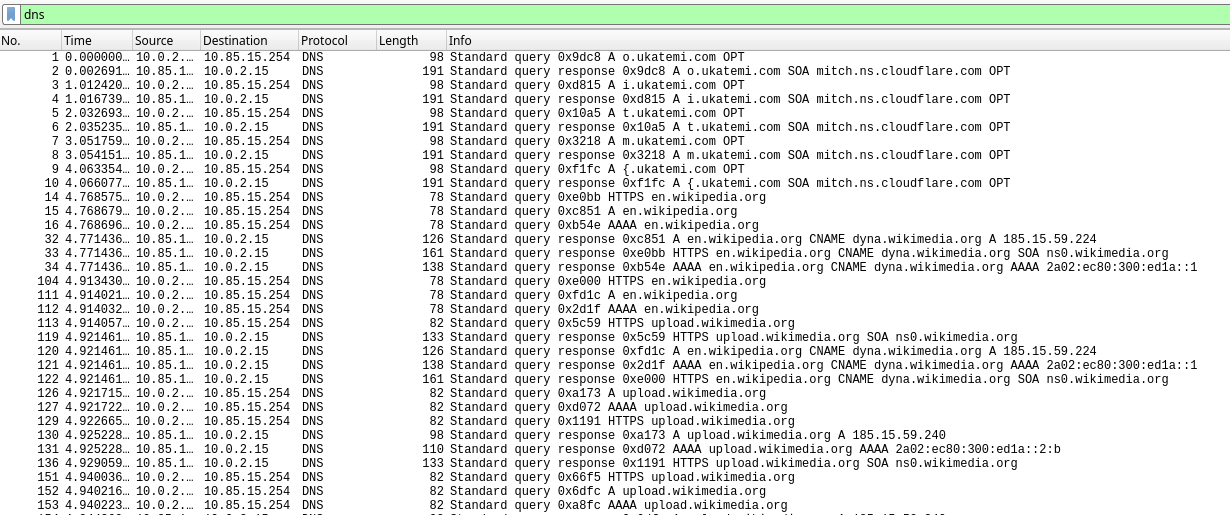This screenshot has height=515, width=1230.
Task: Select packet 119 response 0x5c59 row
Action: tap(615, 338)
